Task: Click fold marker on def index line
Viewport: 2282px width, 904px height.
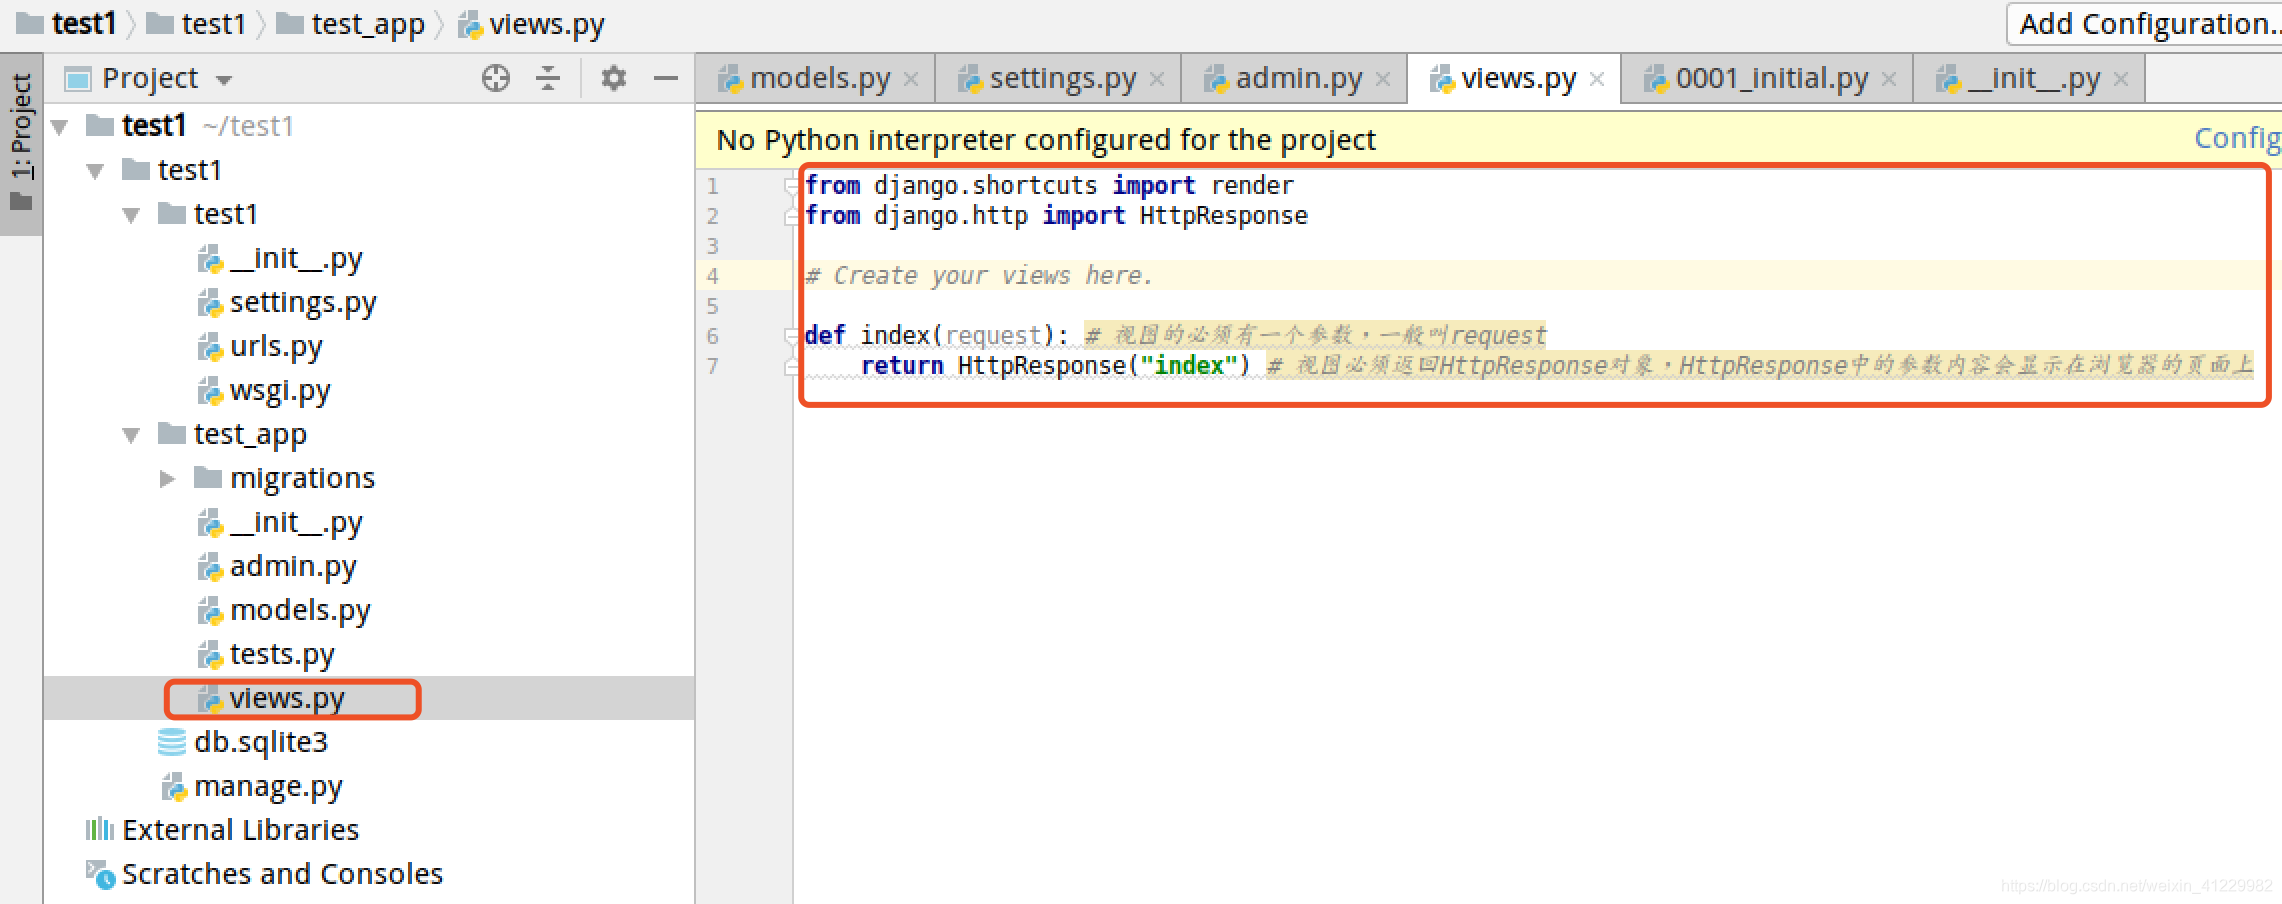Action: point(791,336)
